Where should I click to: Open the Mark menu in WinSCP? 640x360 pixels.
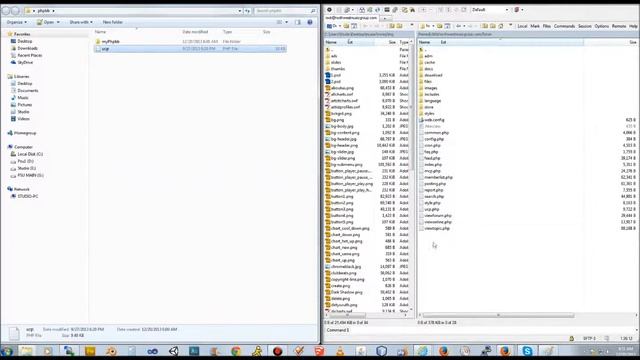click(535, 26)
